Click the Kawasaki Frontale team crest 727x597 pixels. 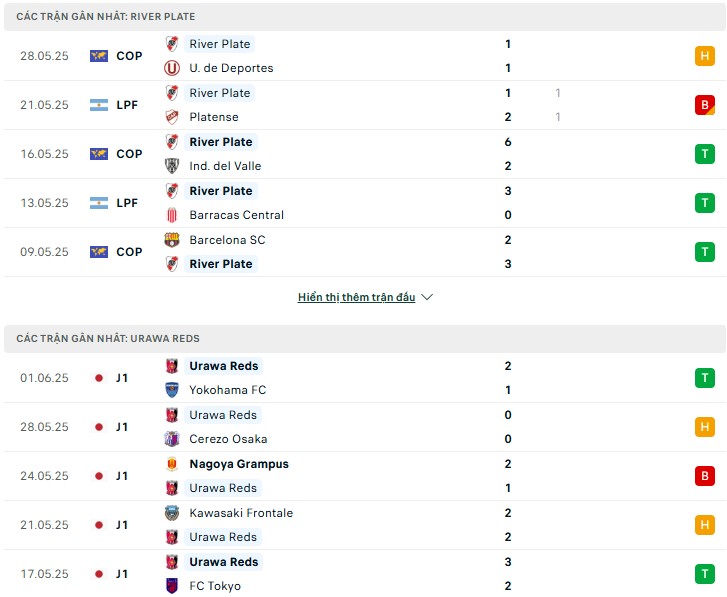(x=172, y=513)
